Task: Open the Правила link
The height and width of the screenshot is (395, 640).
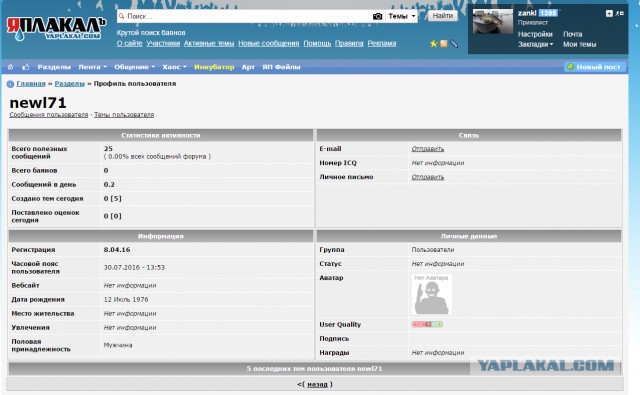Action: pyautogui.click(x=349, y=43)
